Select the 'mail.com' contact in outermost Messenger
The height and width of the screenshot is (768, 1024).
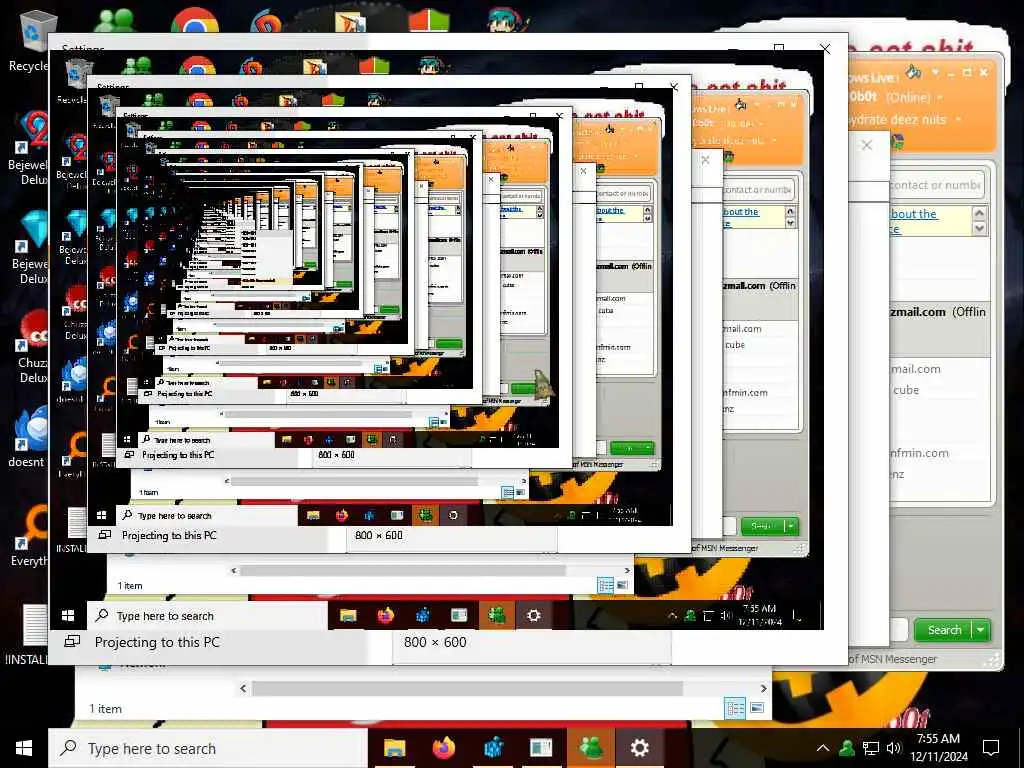click(x=916, y=369)
